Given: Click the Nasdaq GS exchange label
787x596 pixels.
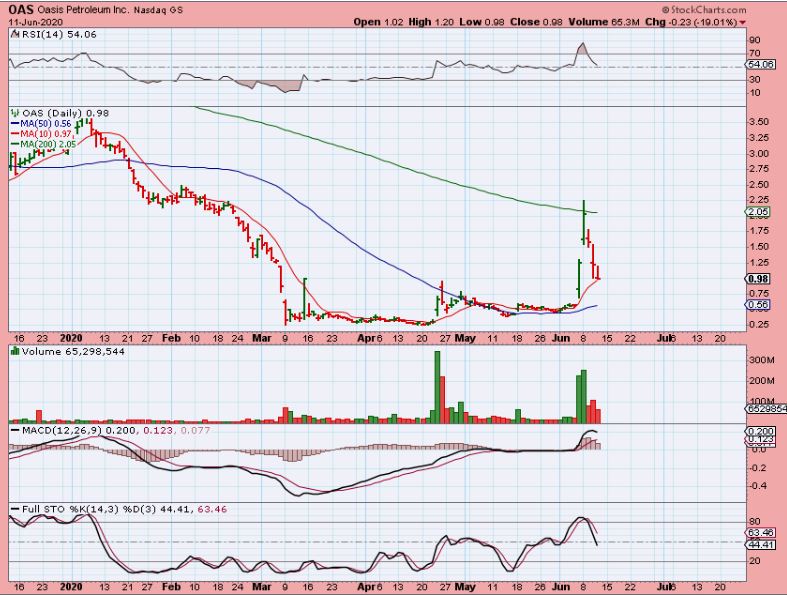Looking at the screenshot, I should 158,10.
